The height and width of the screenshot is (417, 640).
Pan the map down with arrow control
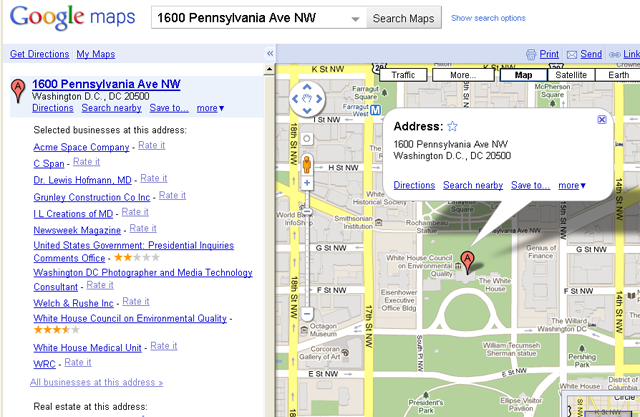(x=307, y=111)
